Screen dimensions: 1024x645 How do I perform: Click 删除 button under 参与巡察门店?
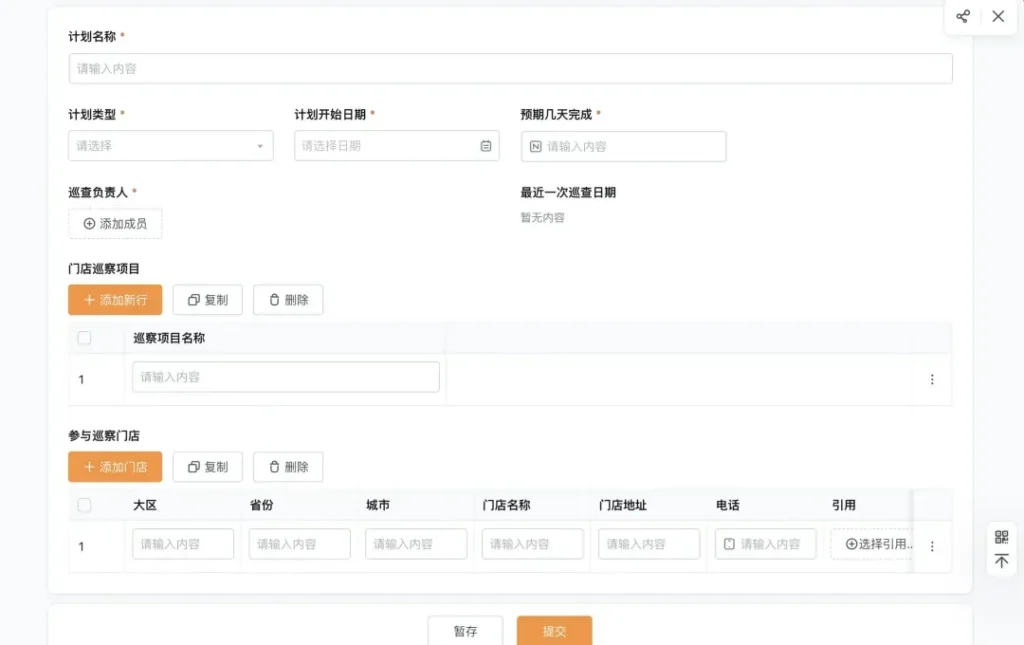pyautogui.click(x=288, y=467)
